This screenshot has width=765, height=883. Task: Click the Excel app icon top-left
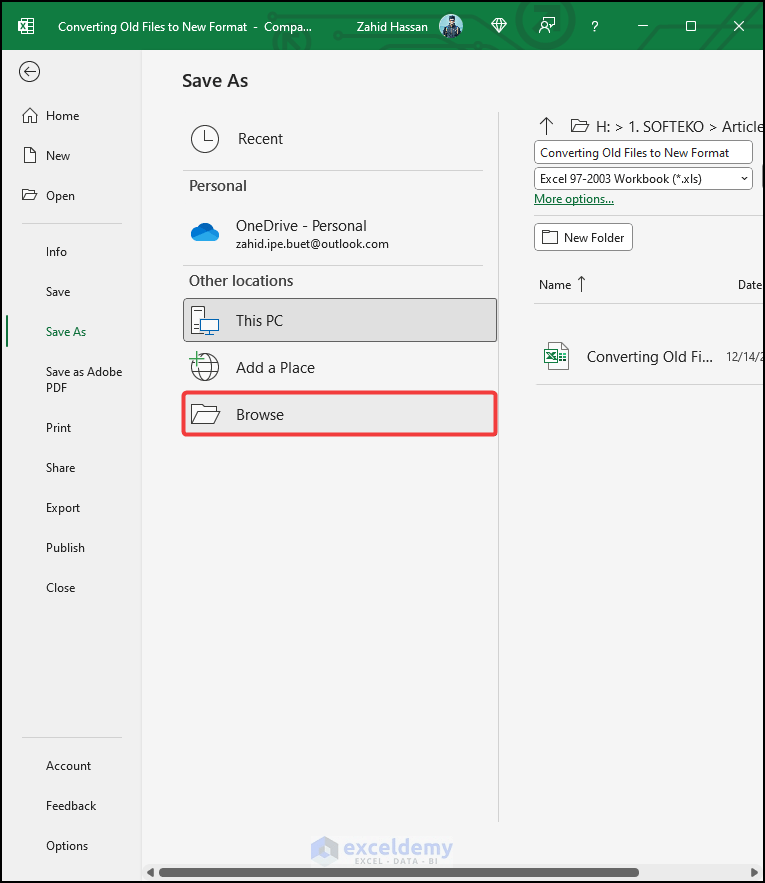(25, 26)
